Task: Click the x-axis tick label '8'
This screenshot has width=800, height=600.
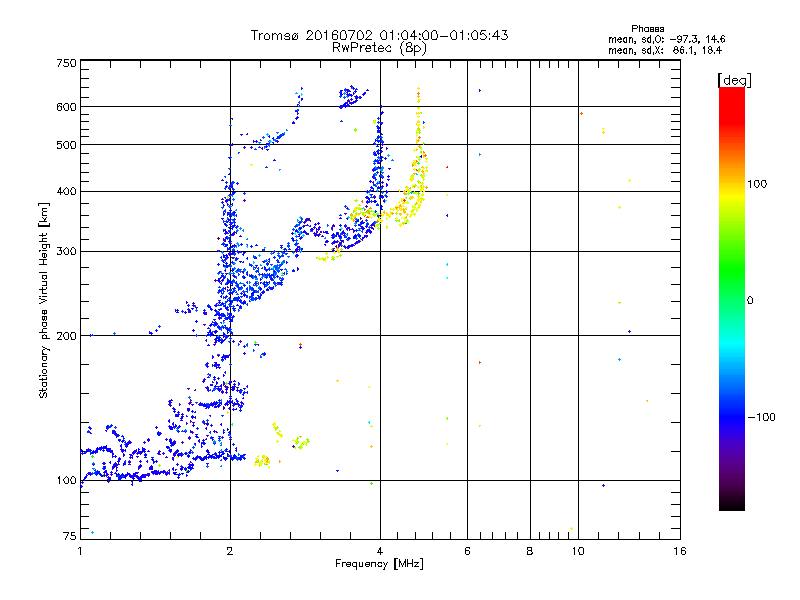Action: click(x=530, y=551)
